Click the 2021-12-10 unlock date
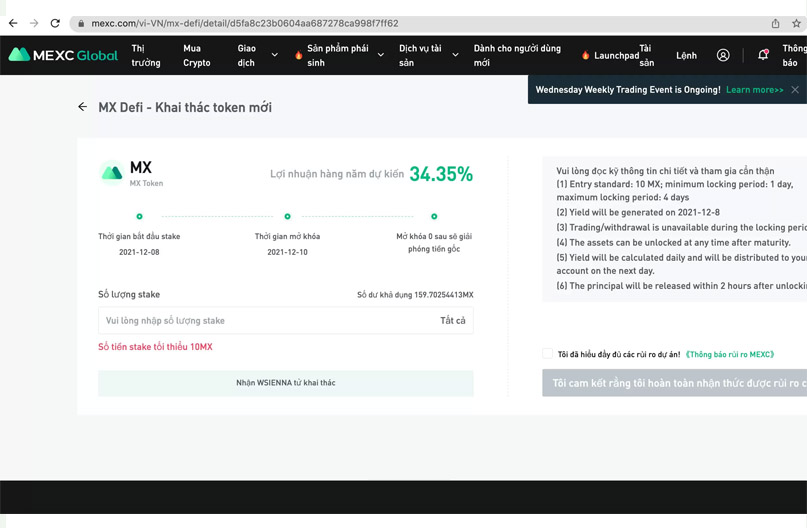 287,252
